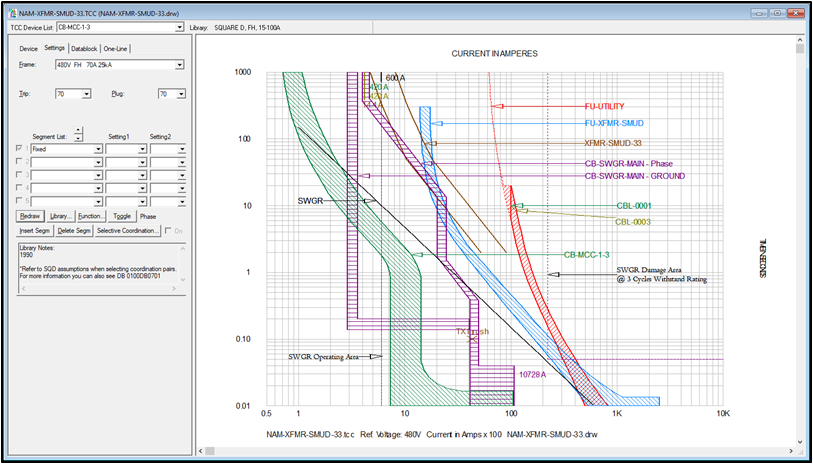Select the CB-MCC-1-3 curve label on chart
Viewport: 813px width, 464px height.
pos(587,255)
